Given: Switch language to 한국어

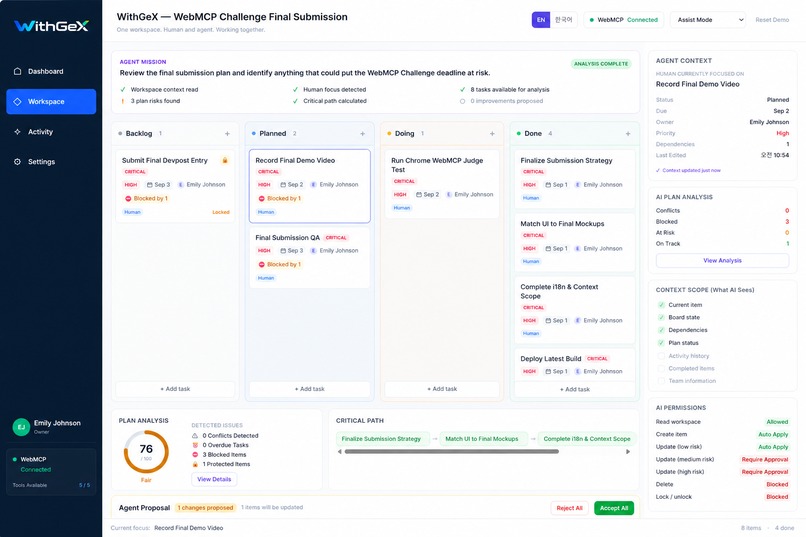Looking at the screenshot, I should pyautogui.click(x=563, y=20).
